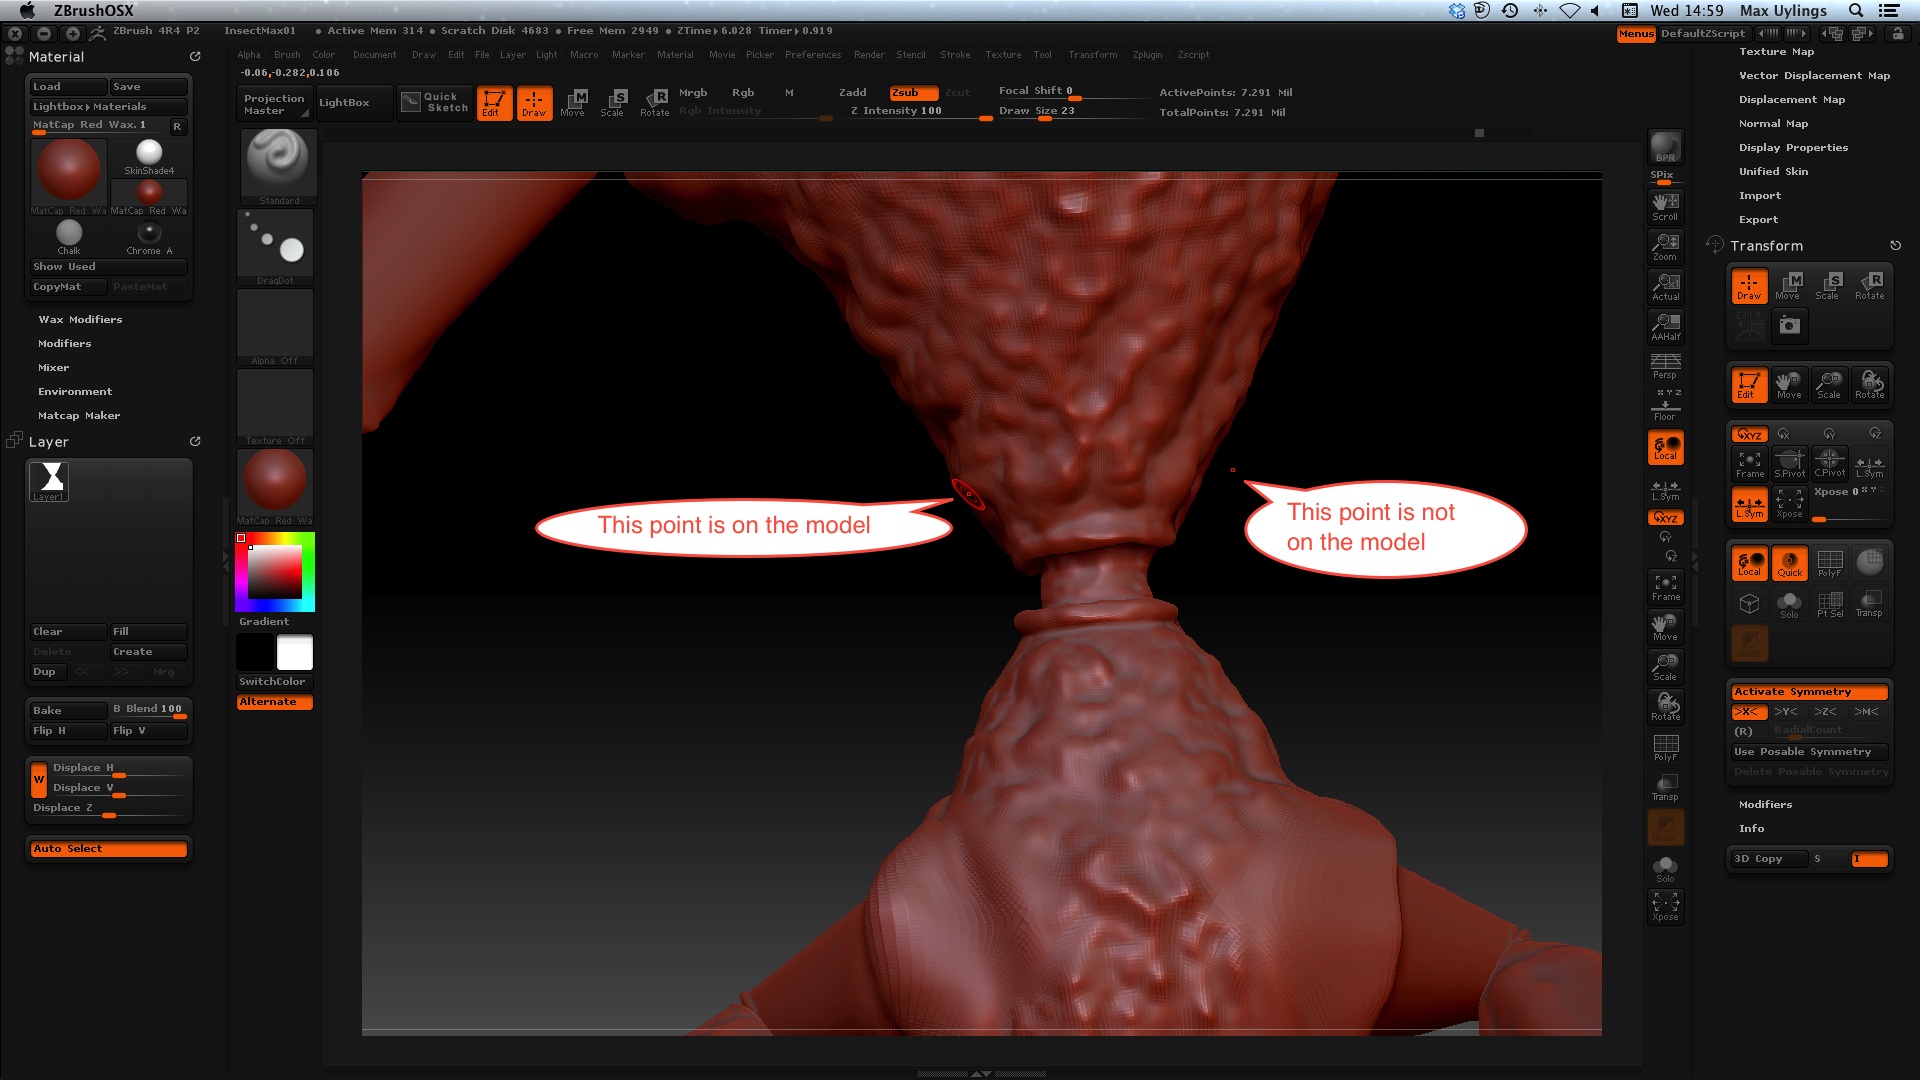Toggle Zsub sculpt mode
Screen dimensions: 1920x1080
912,92
